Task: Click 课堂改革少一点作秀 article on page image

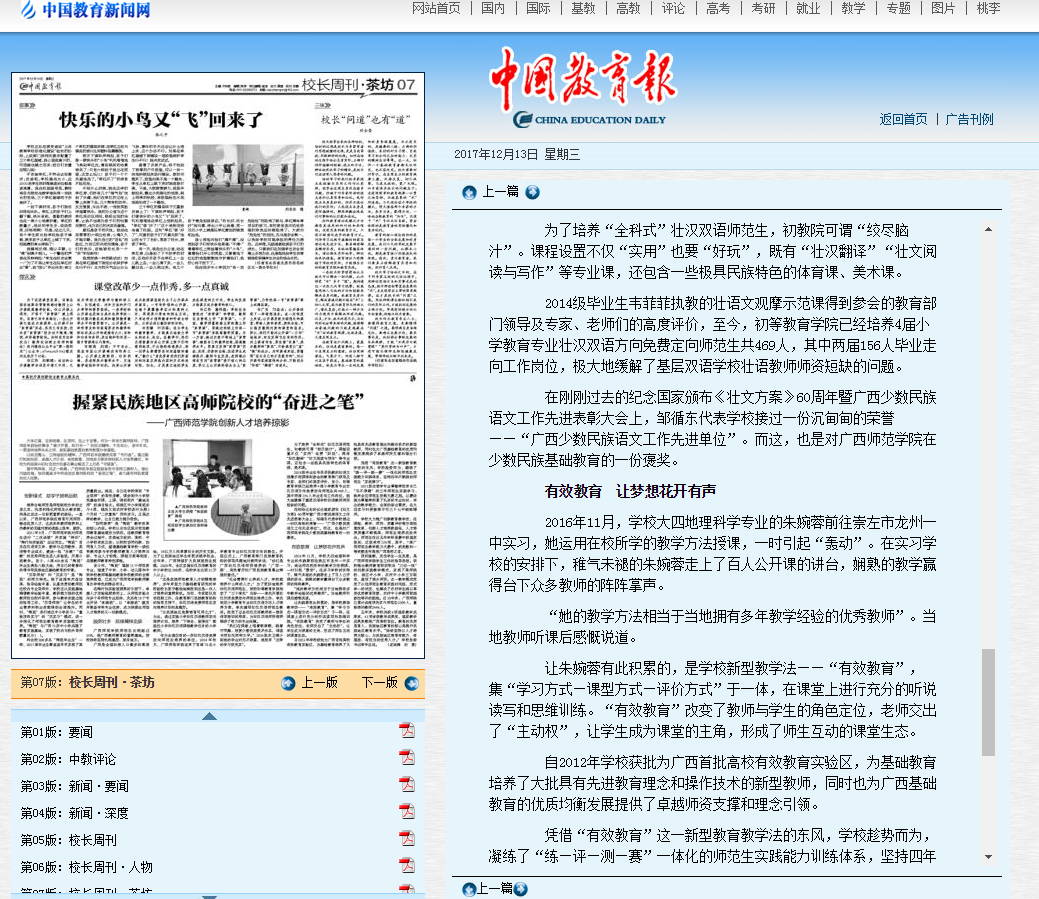Action: pyautogui.click(x=161, y=286)
